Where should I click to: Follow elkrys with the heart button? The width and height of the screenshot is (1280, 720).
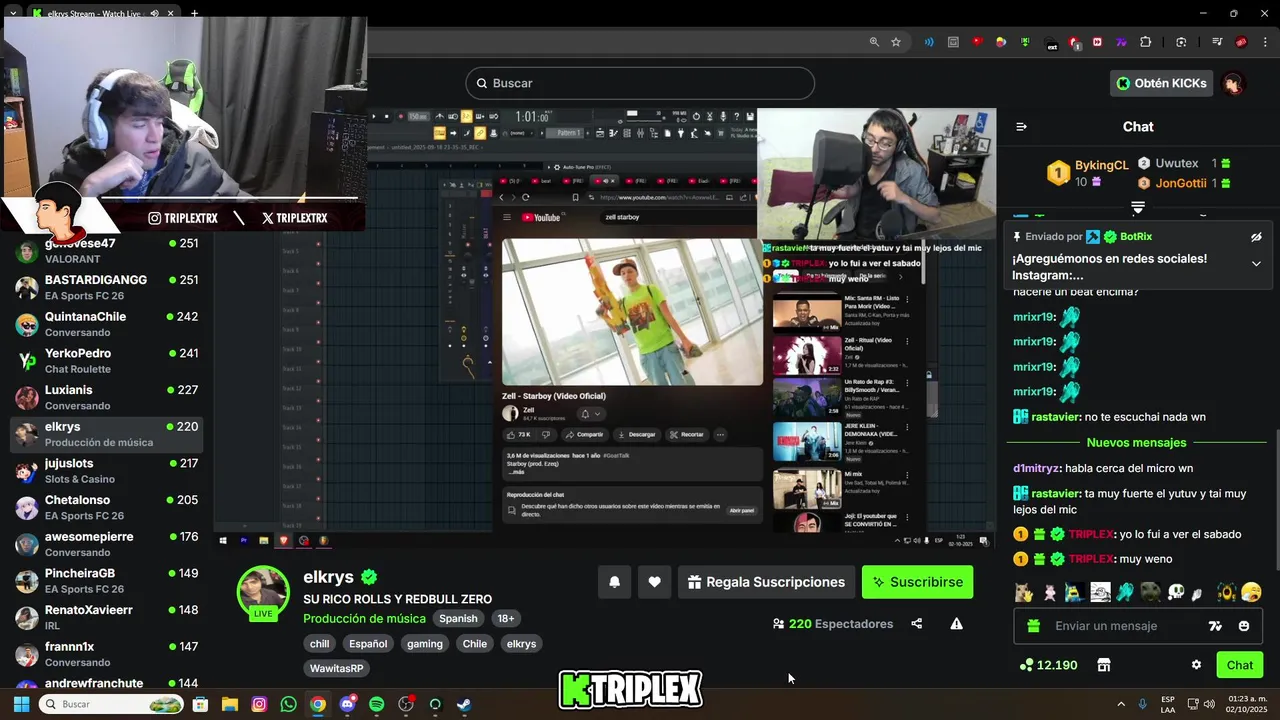point(655,582)
